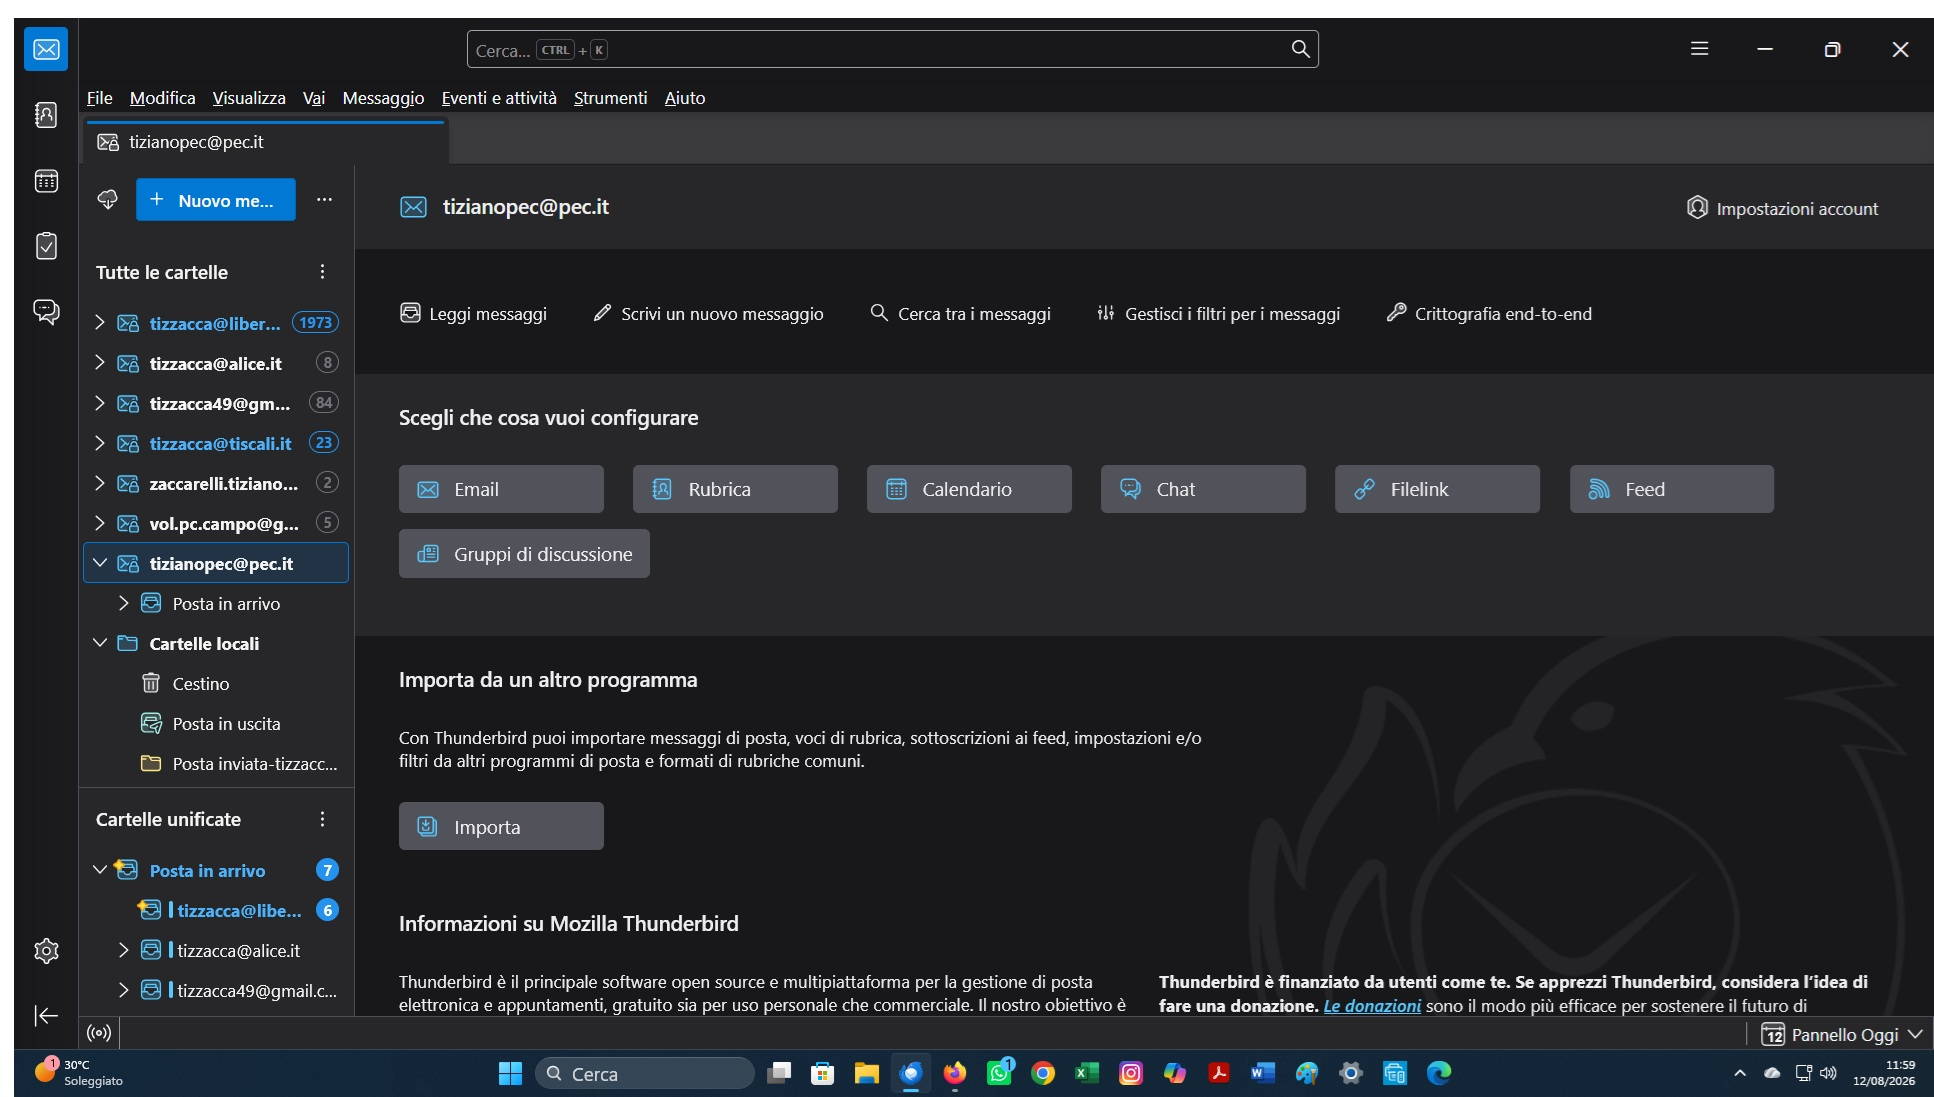Screen dimensions: 1934x1097
Task: Open Firefox from the taskbar
Action: pyautogui.click(x=955, y=1073)
